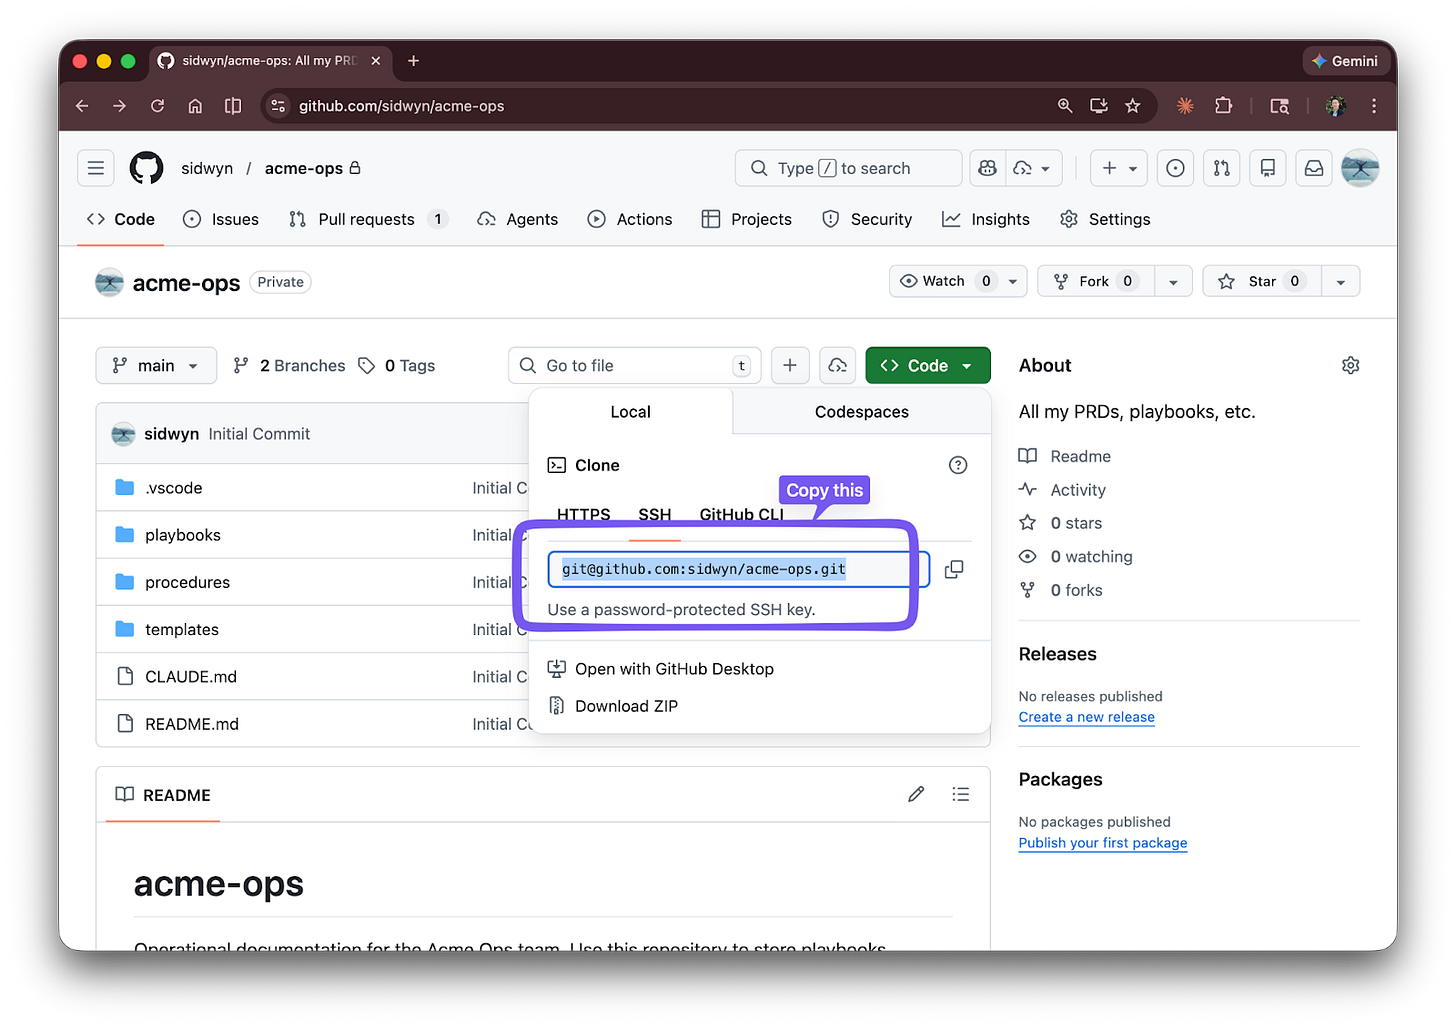This screenshot has width=1456, height=1028.
Task: Open the Activity link in About
Action: tap(1062, 490)
